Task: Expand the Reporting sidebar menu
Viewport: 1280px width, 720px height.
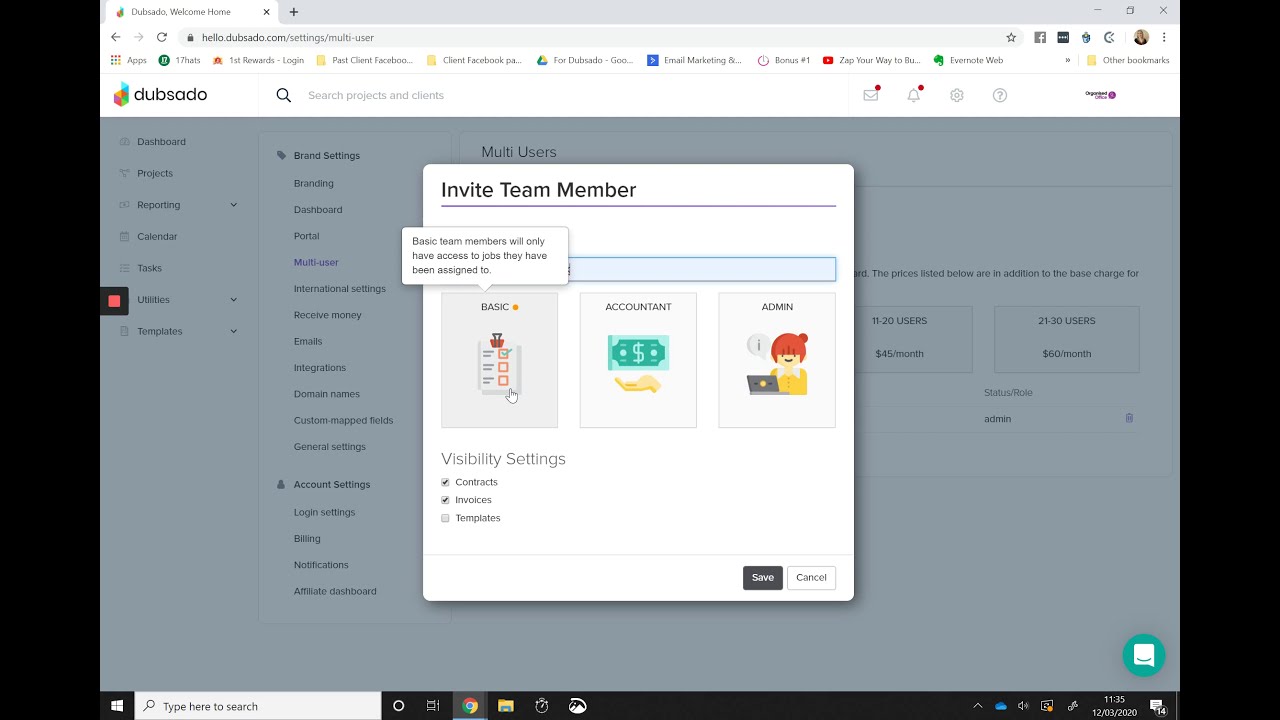Action: point(178,205)
